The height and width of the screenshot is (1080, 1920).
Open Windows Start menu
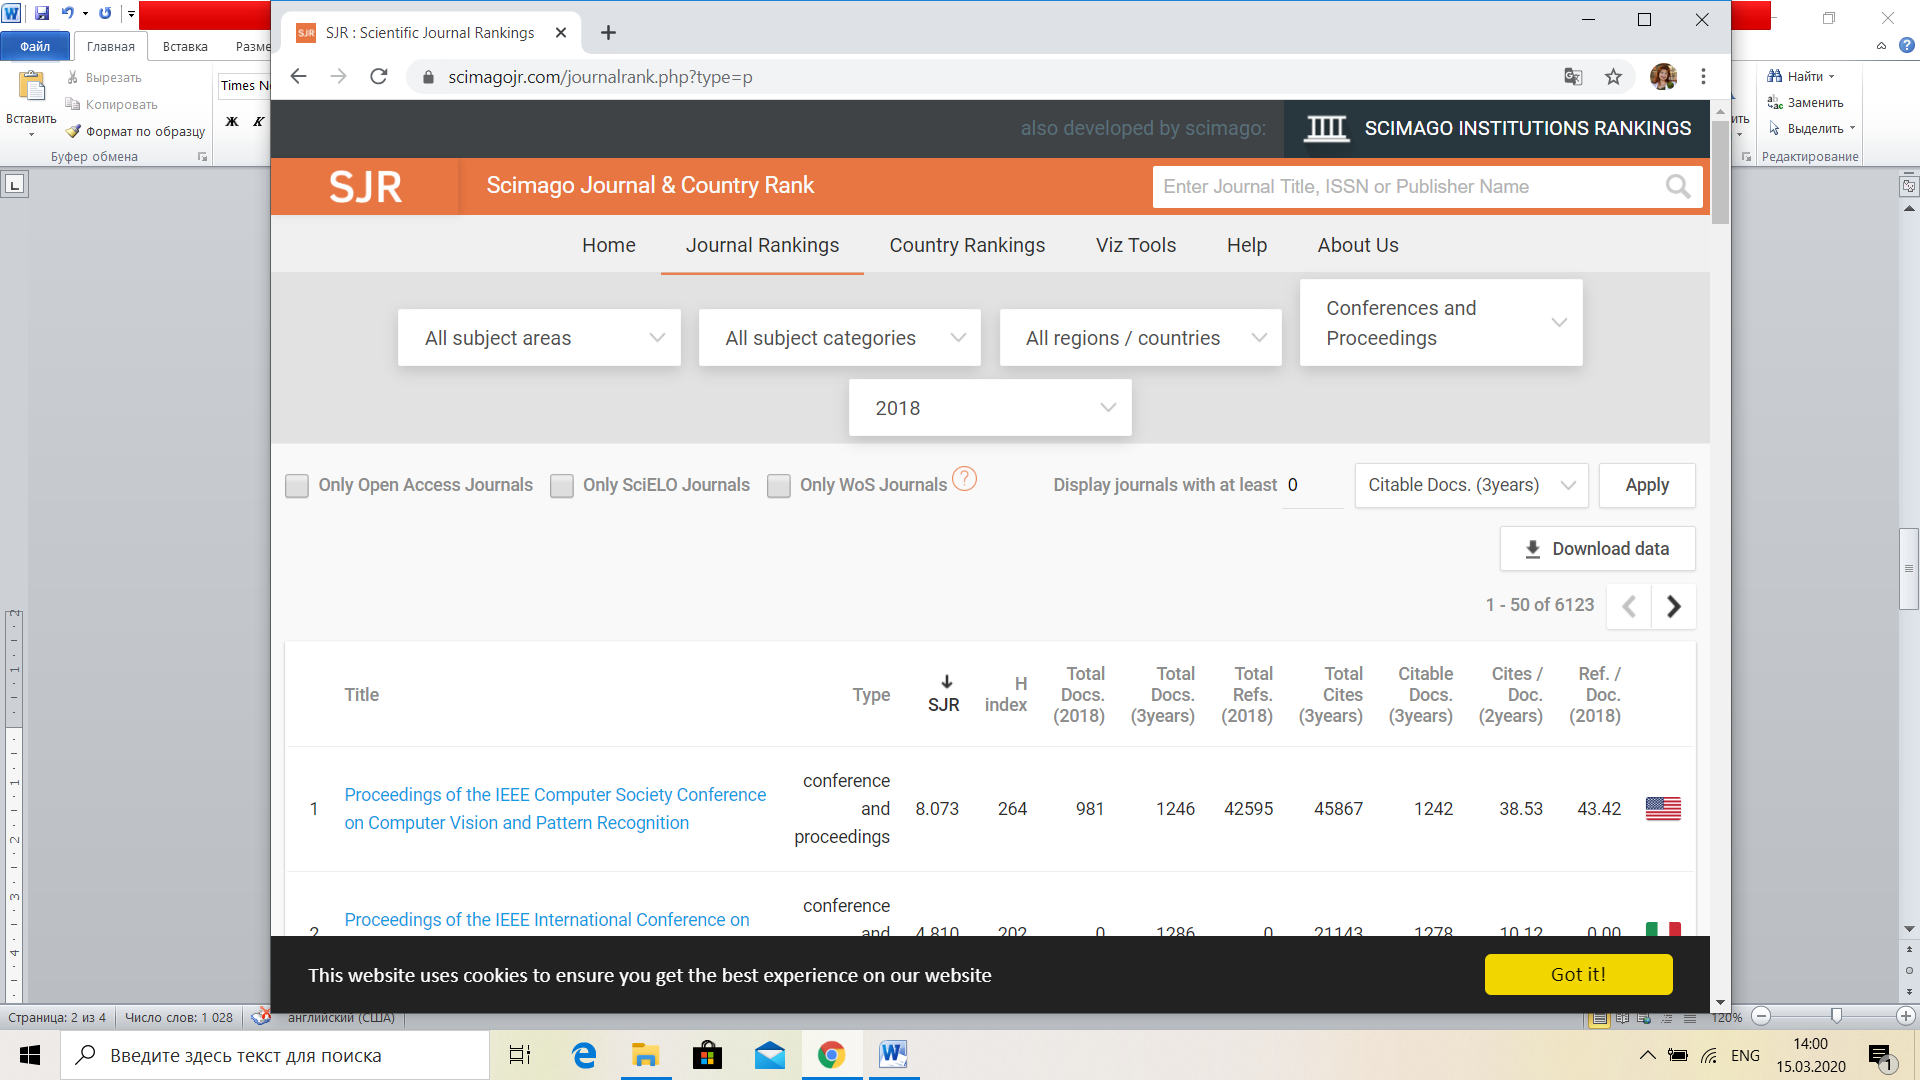pyautogui.click(x=30, y=1055)
